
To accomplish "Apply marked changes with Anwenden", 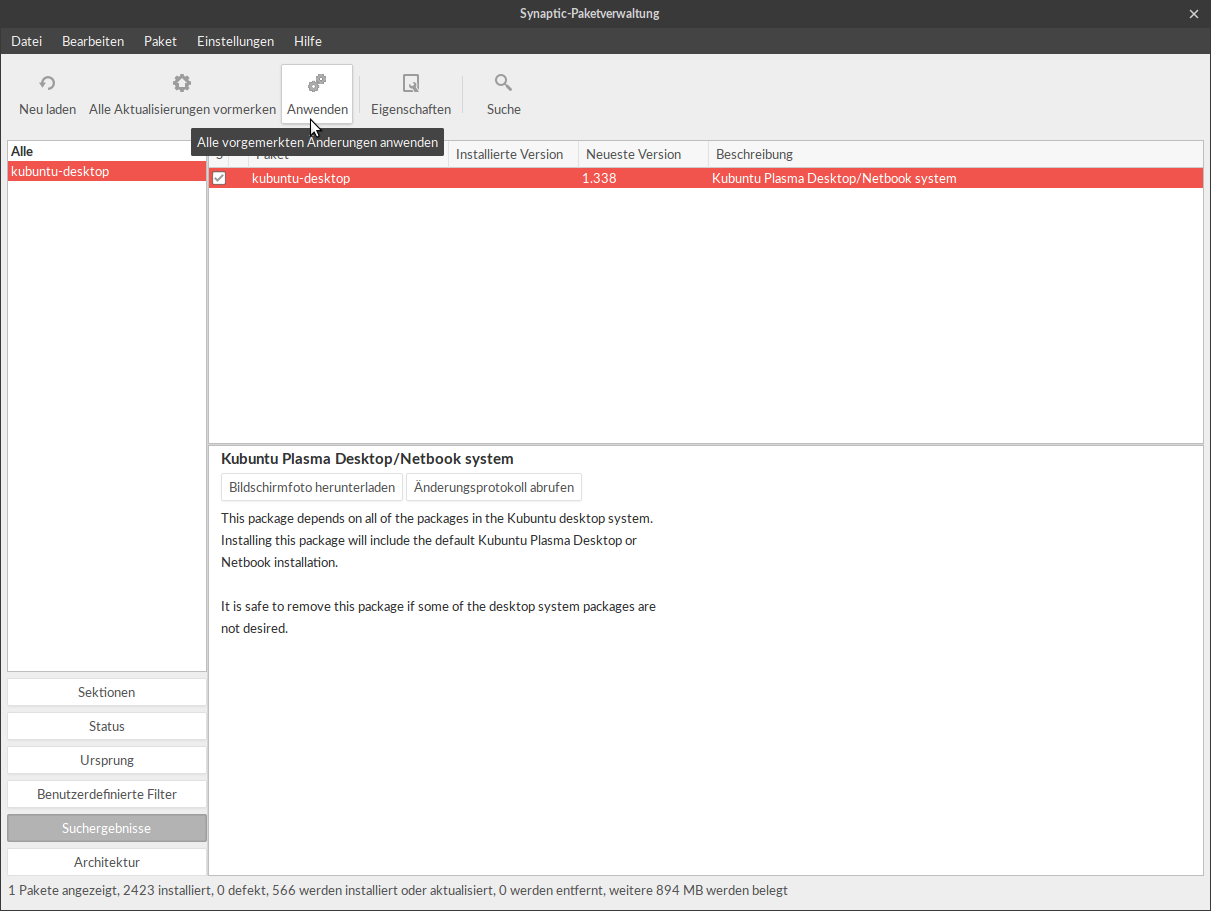I will tap(317, 95).
